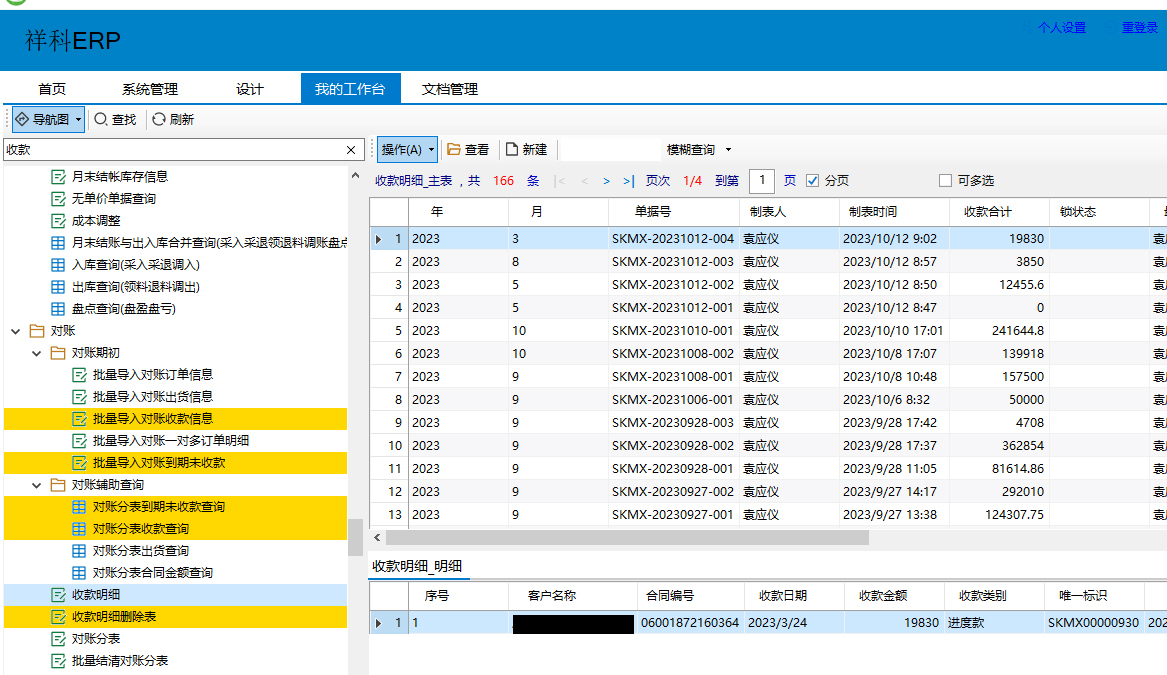Collapse the 对账辅助查询 folder node
Screen dimensions: 1167x675
coord(37,485)
